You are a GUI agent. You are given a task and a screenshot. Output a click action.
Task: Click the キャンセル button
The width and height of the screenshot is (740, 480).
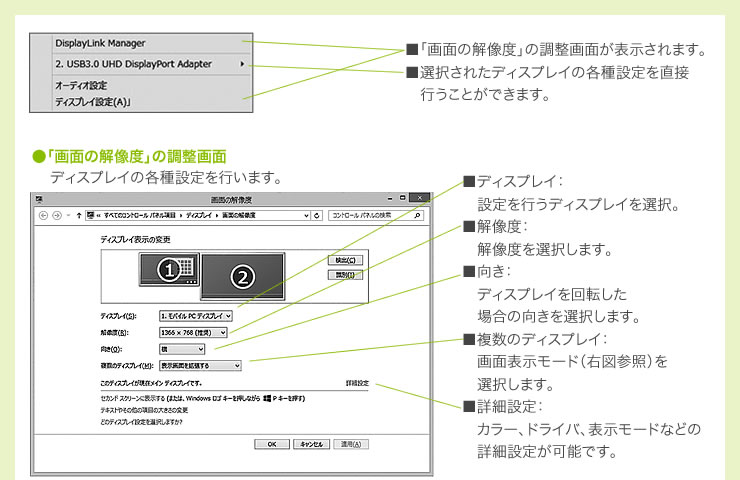coord(311,444)
